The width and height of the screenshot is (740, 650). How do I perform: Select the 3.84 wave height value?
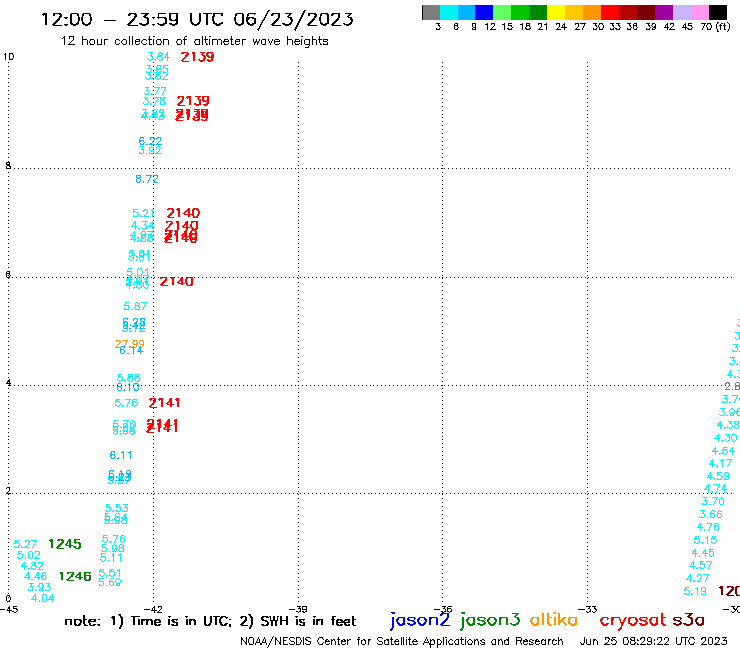click(x=158, y=57)
